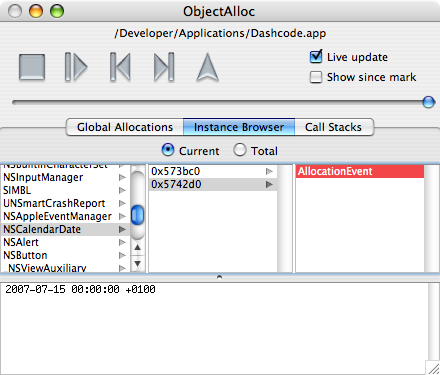Zoom the ObjectAlloc window with green button

tap(57, 11)
